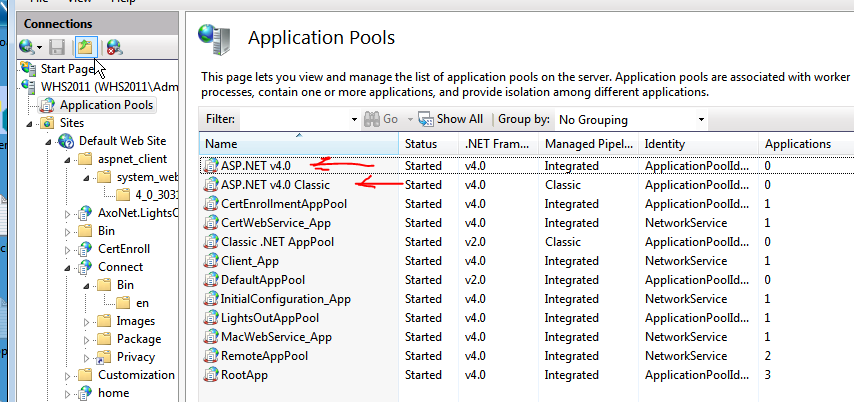Select the Start Page tree item

click(67, 69)
